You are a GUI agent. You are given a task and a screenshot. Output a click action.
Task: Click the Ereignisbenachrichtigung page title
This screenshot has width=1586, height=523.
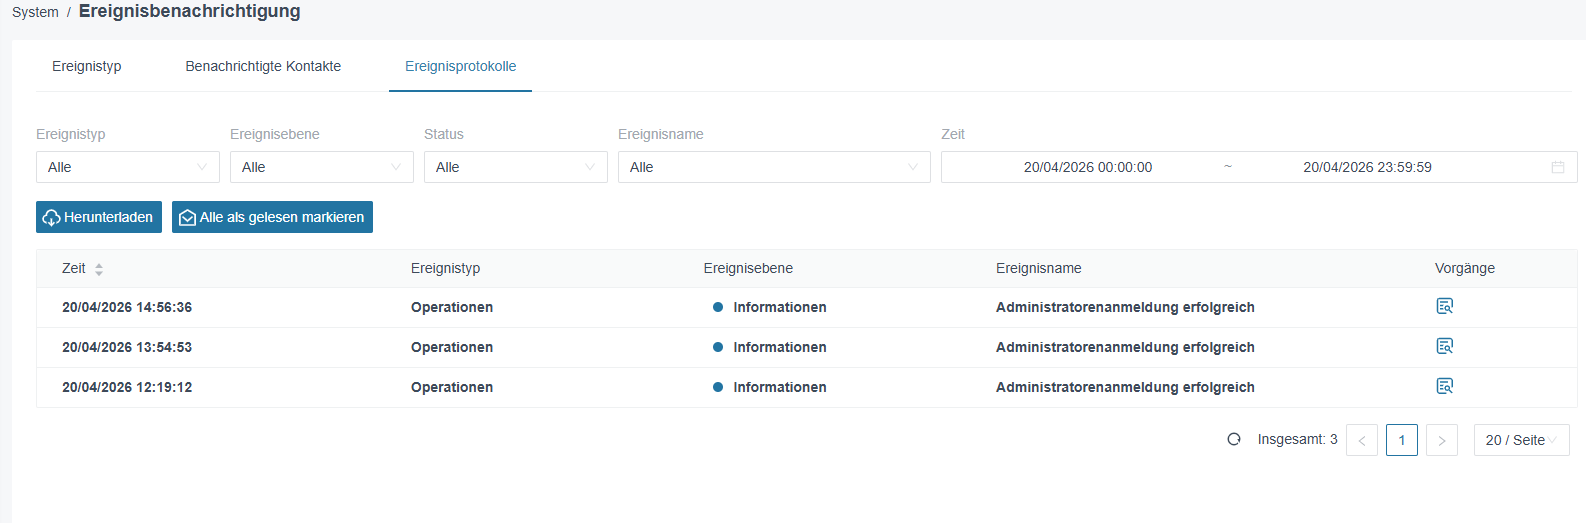pos(190,11)
